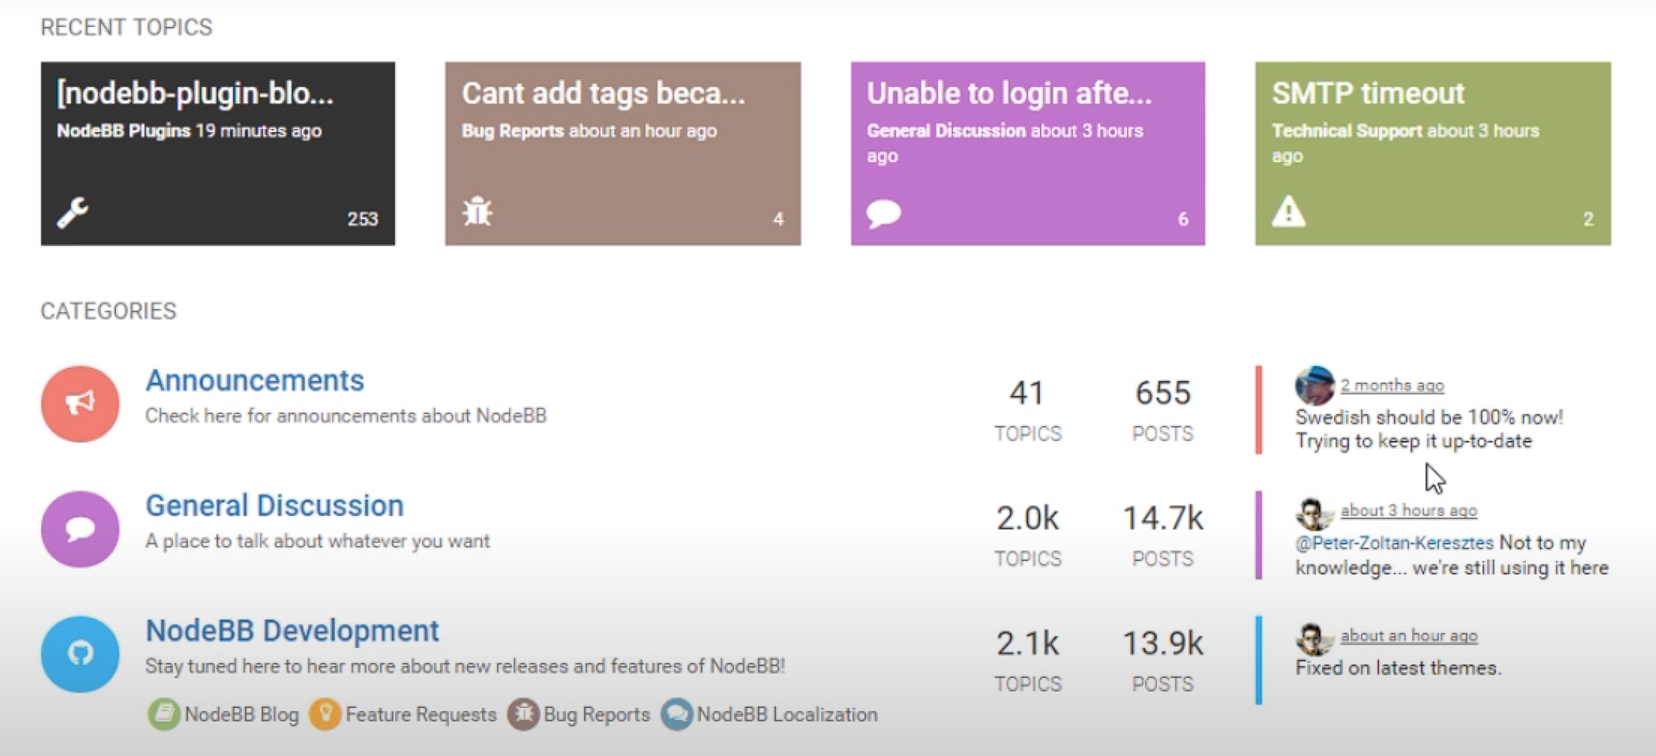Click the Announcements latest poster avatar
1656x756 pixels.
coord(1315,385)
